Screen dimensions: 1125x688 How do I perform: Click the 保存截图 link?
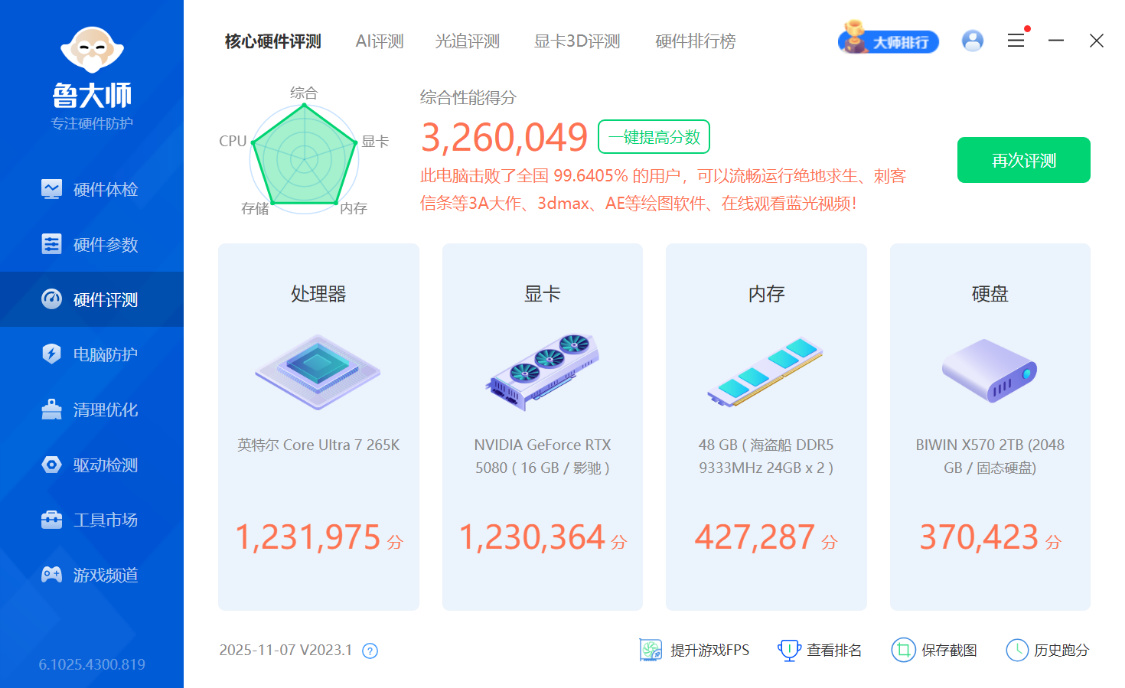(x=949, y=650)
